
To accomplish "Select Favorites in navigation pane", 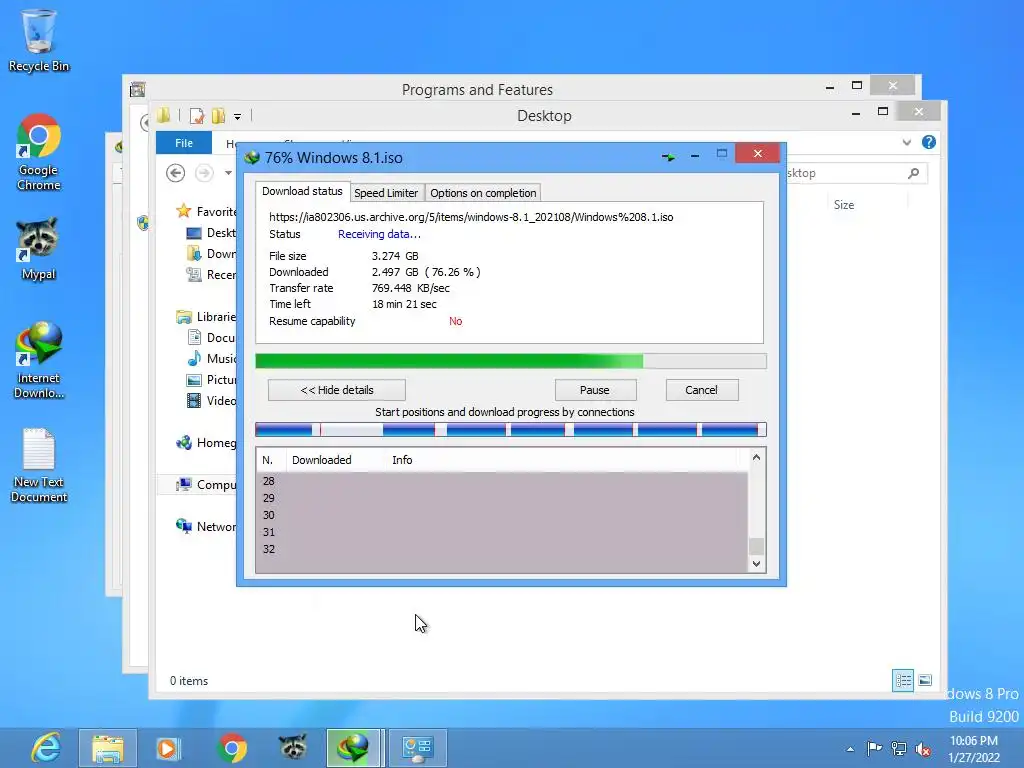I will 206,211.
